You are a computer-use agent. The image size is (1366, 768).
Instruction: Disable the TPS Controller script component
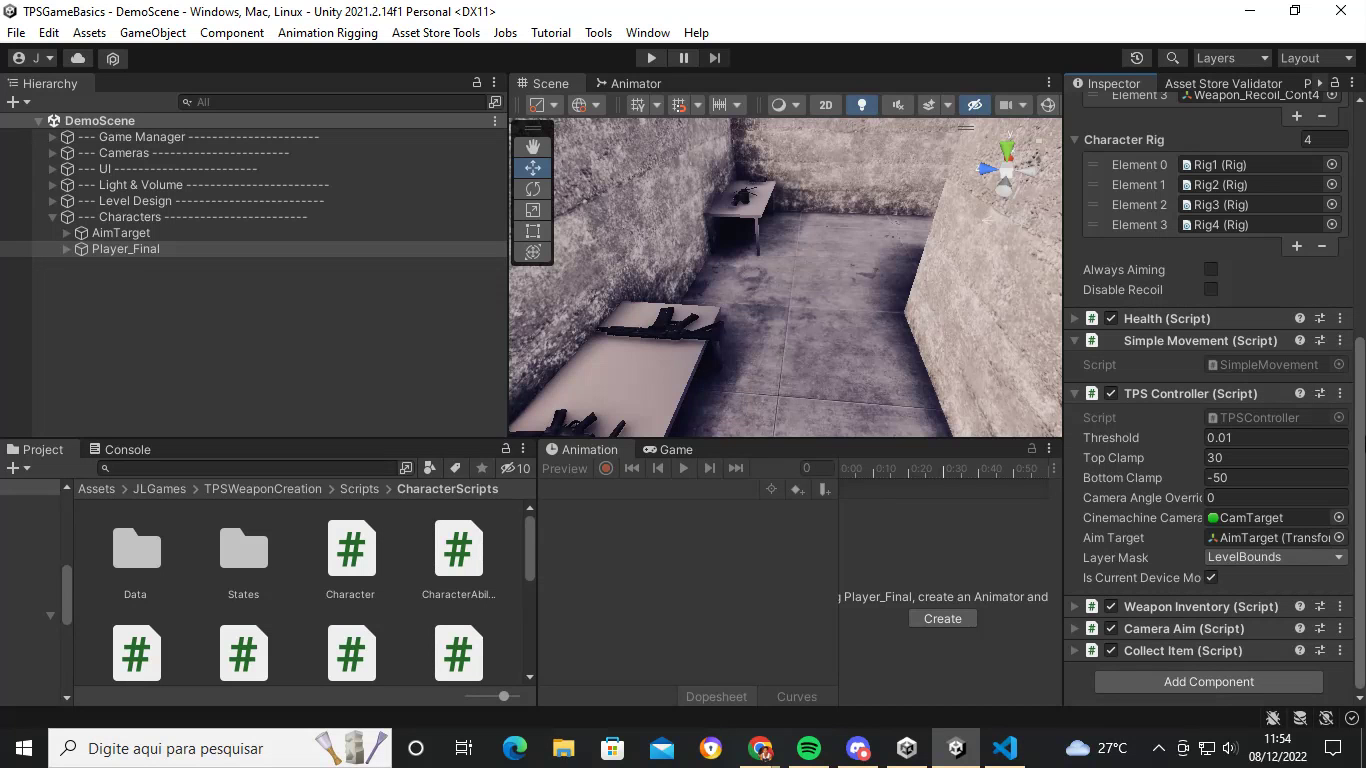click(1111, 393)
